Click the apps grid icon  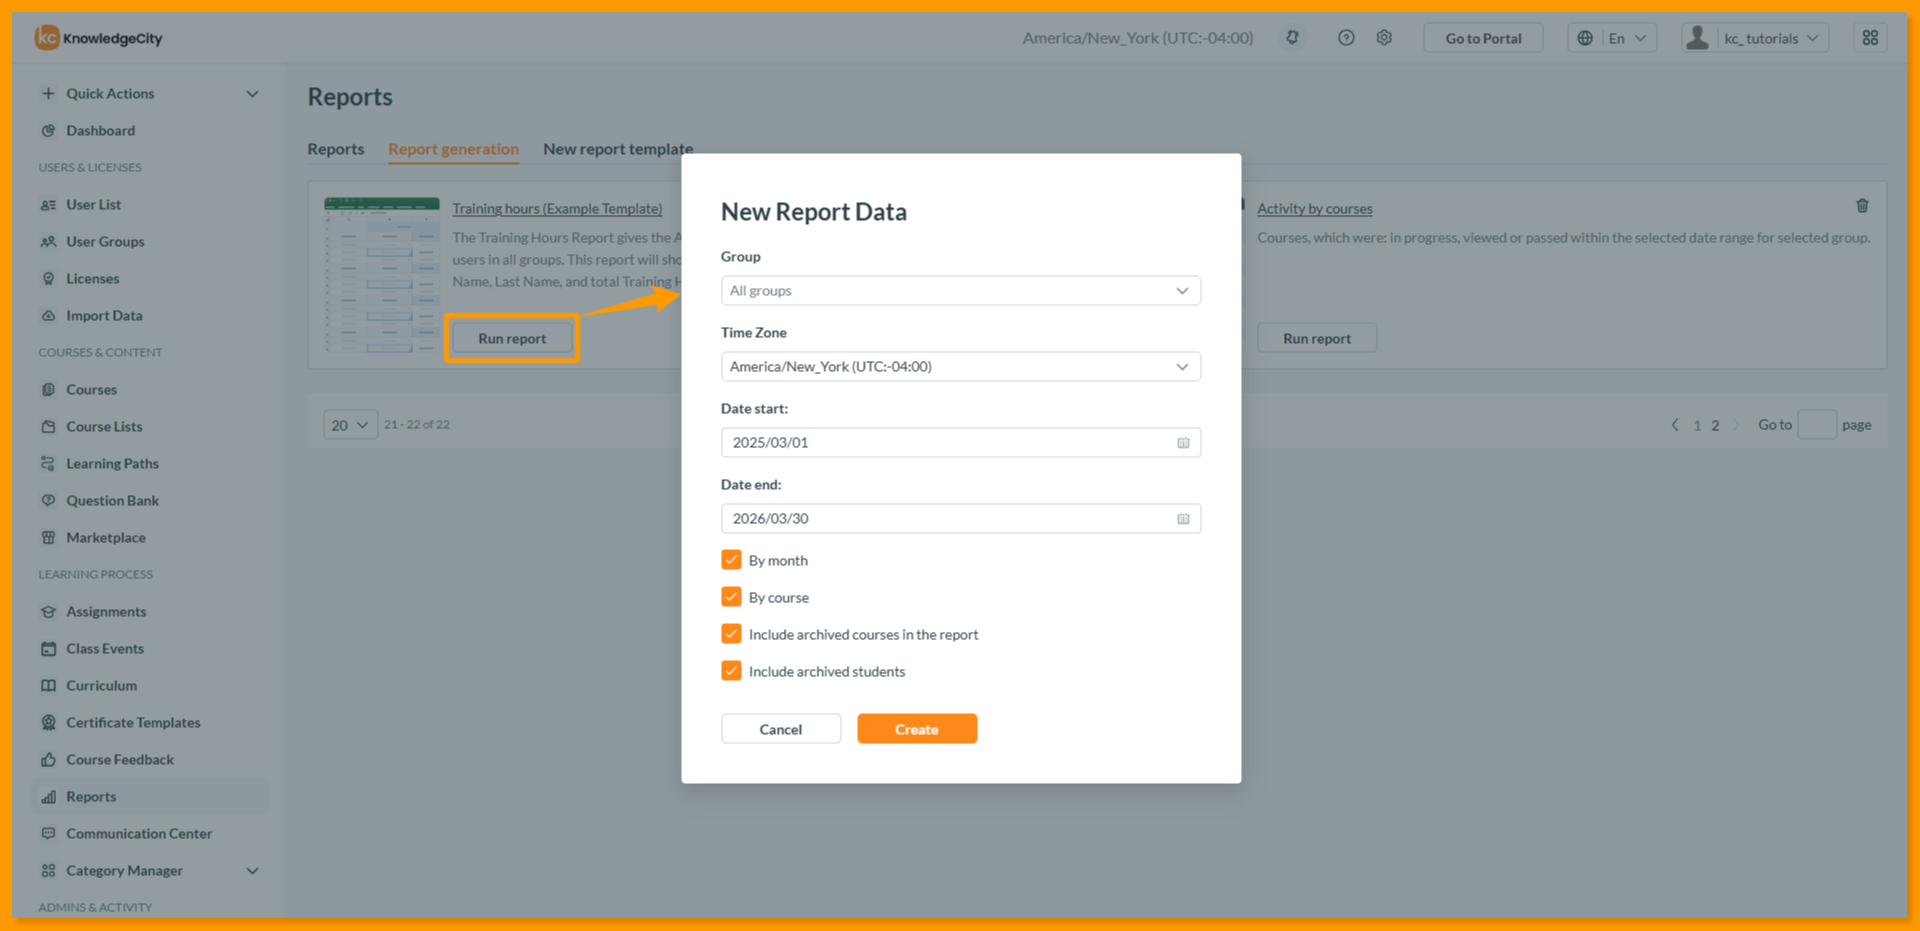[1870, 38]
